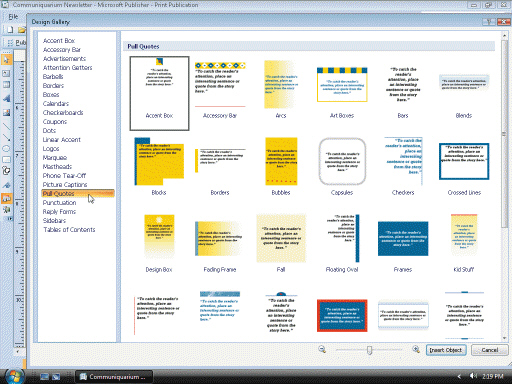Image resolution: width=512 pixels, height=384 pixels.
Task: Zoom out with the magnifier minus icon
Action: coord(322,349)
